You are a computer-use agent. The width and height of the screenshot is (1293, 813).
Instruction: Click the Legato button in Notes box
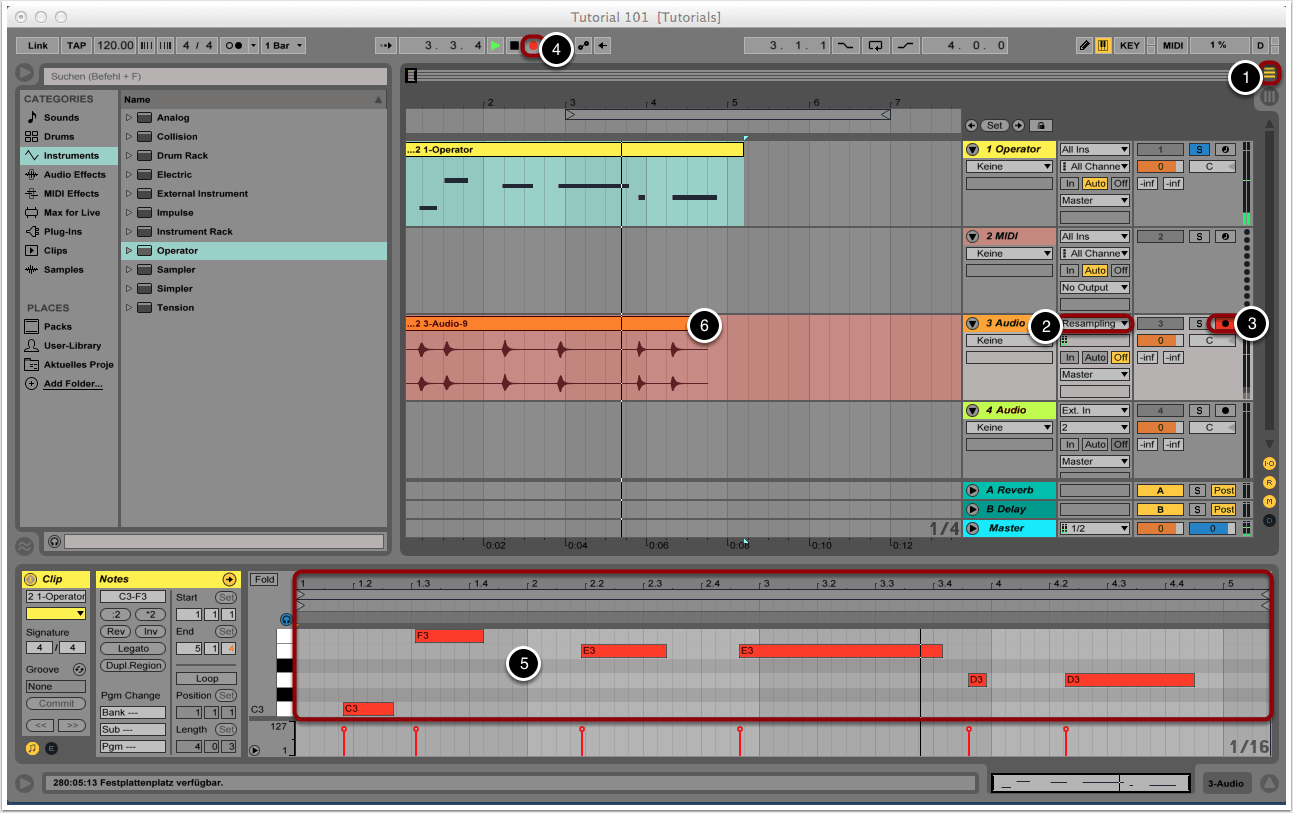click(x=133, y=649)
